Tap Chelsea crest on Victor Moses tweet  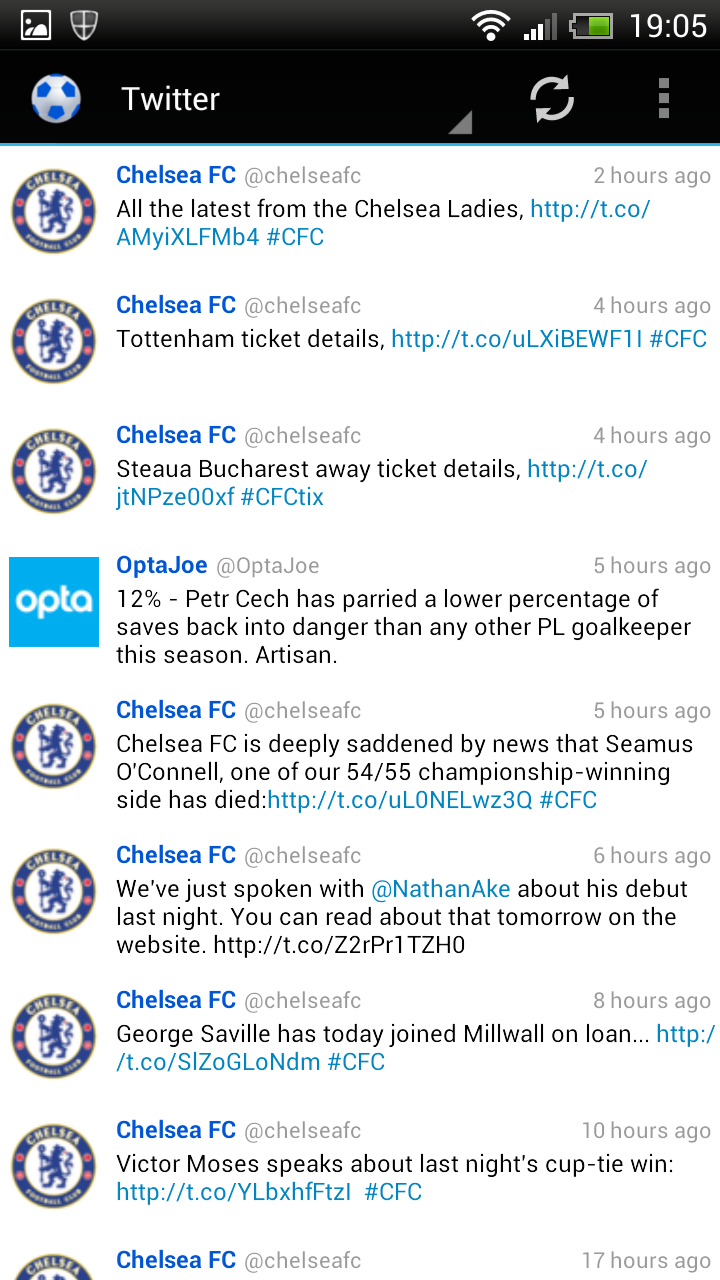click(54, 1165)
